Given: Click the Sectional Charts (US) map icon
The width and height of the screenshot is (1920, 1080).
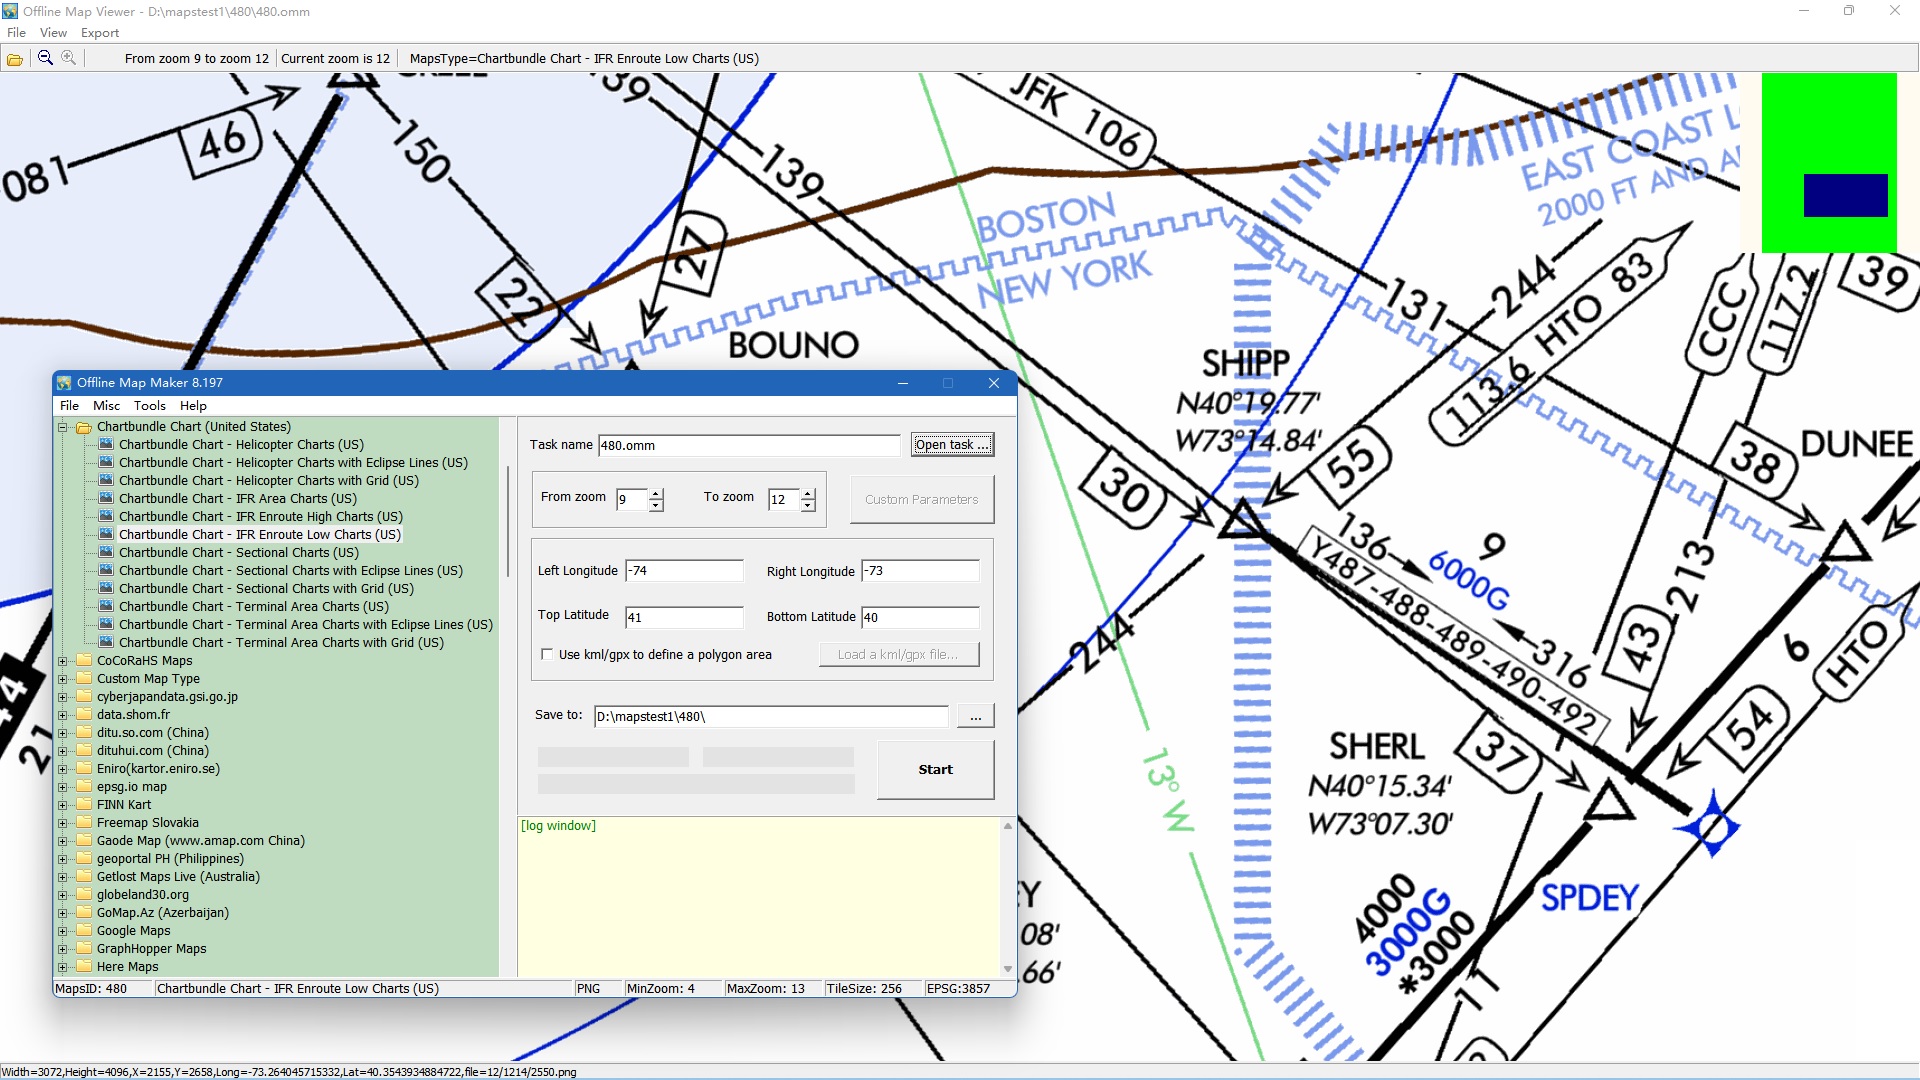Looking at the screenshot, I should 106,553.
